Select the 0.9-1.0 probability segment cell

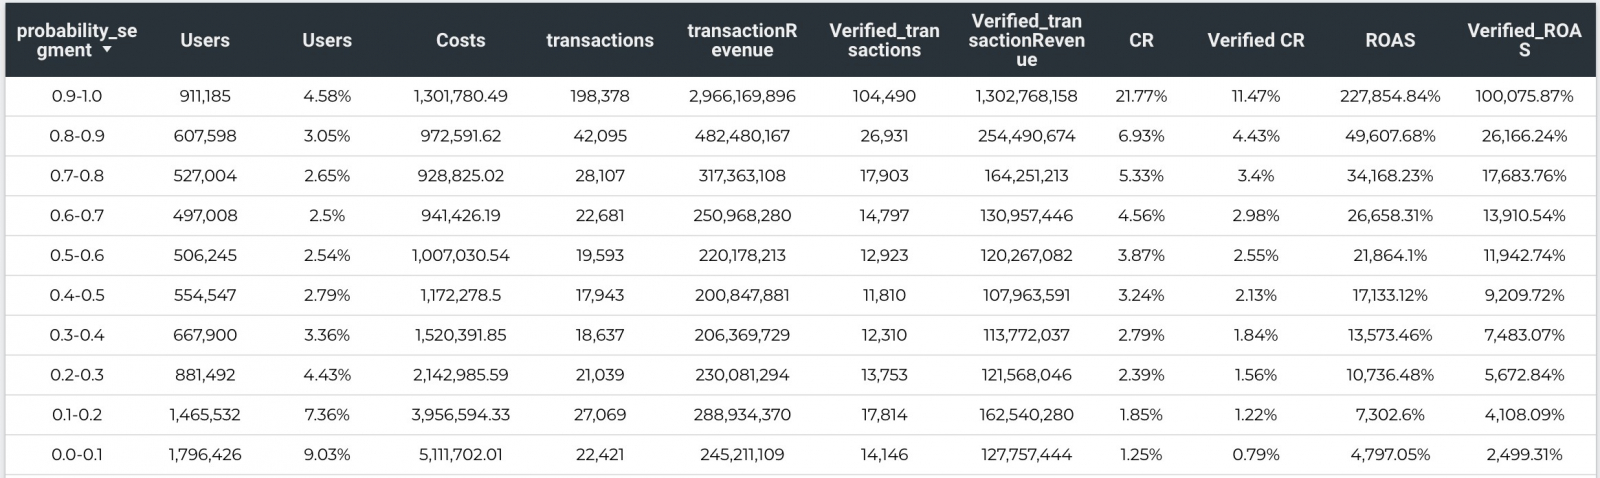click(77, 96)
